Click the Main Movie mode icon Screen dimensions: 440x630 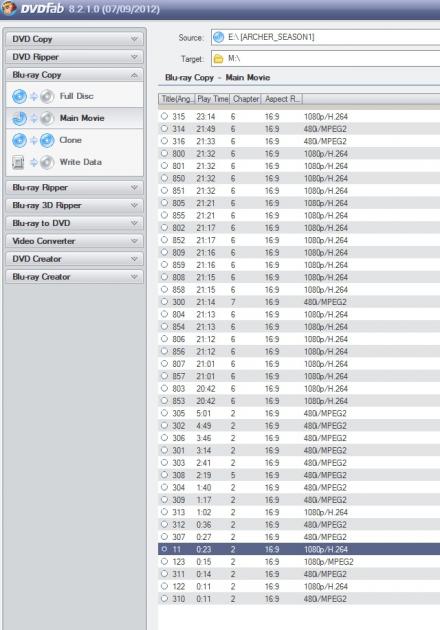click(x=33, y=118)
